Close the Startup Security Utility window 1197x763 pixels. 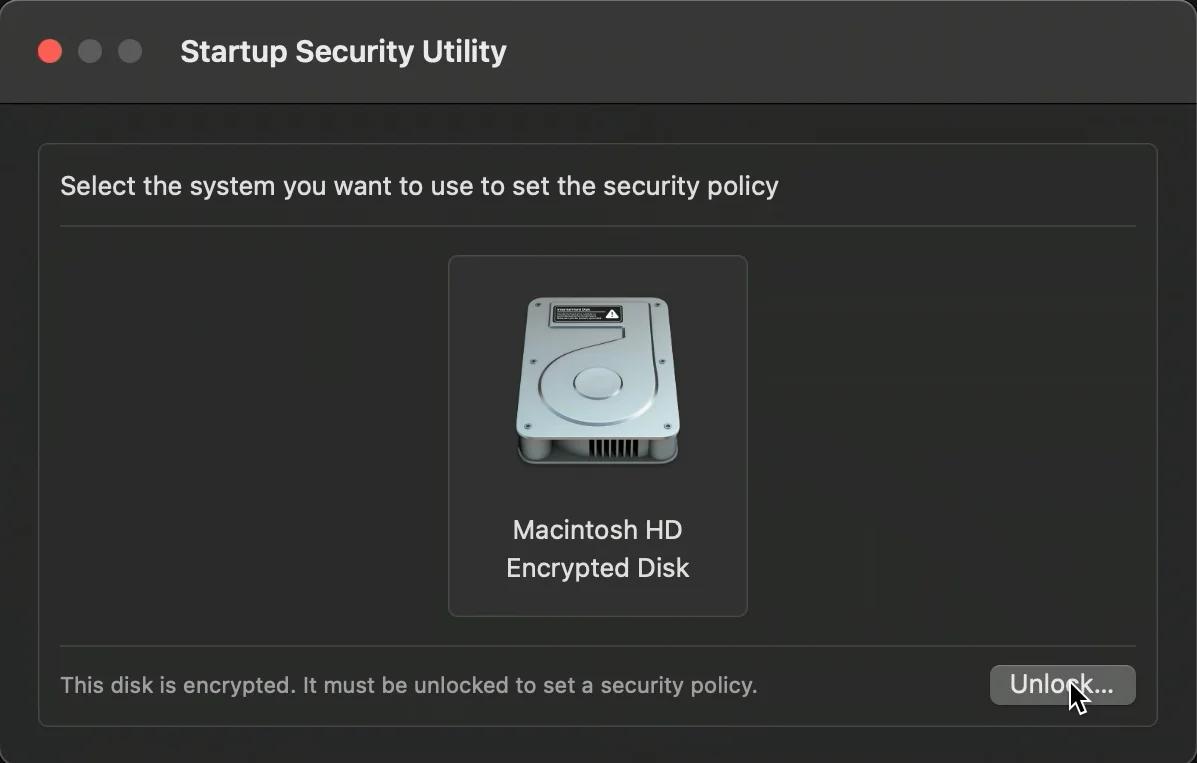coord(50,51)
